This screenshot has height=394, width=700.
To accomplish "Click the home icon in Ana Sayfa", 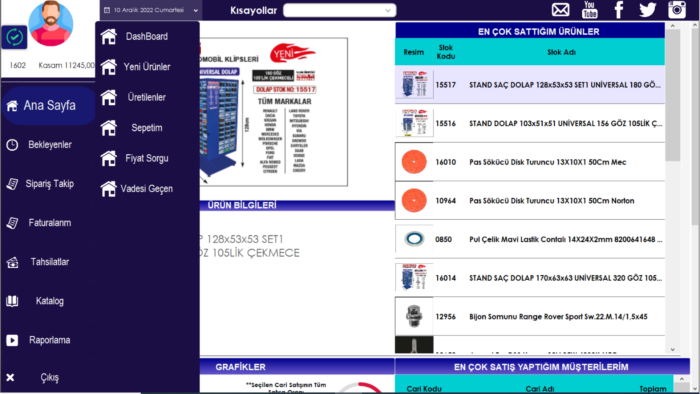I will tap(12, 106).
